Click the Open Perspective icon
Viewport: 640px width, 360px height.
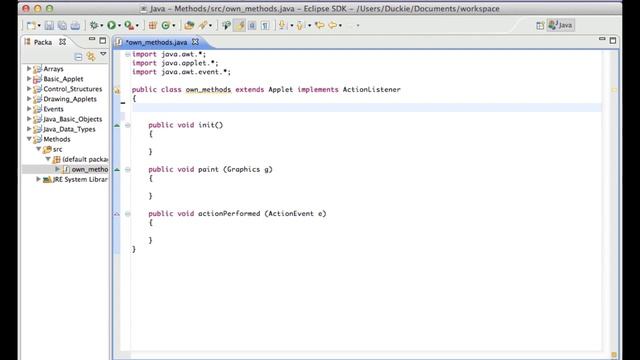click(540, 25)
